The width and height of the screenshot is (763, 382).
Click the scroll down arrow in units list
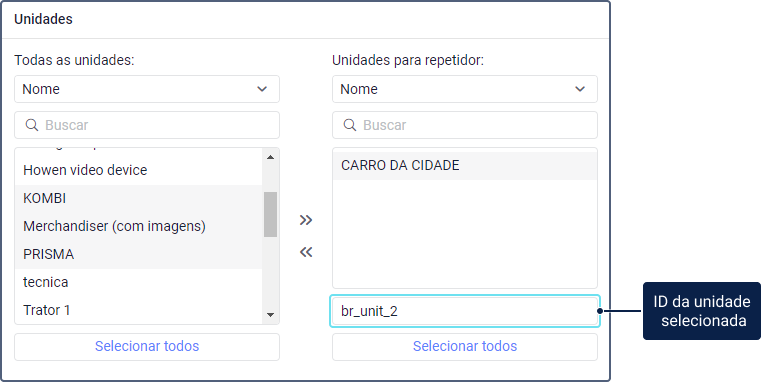pyautogui.click(x=271, y=315)
